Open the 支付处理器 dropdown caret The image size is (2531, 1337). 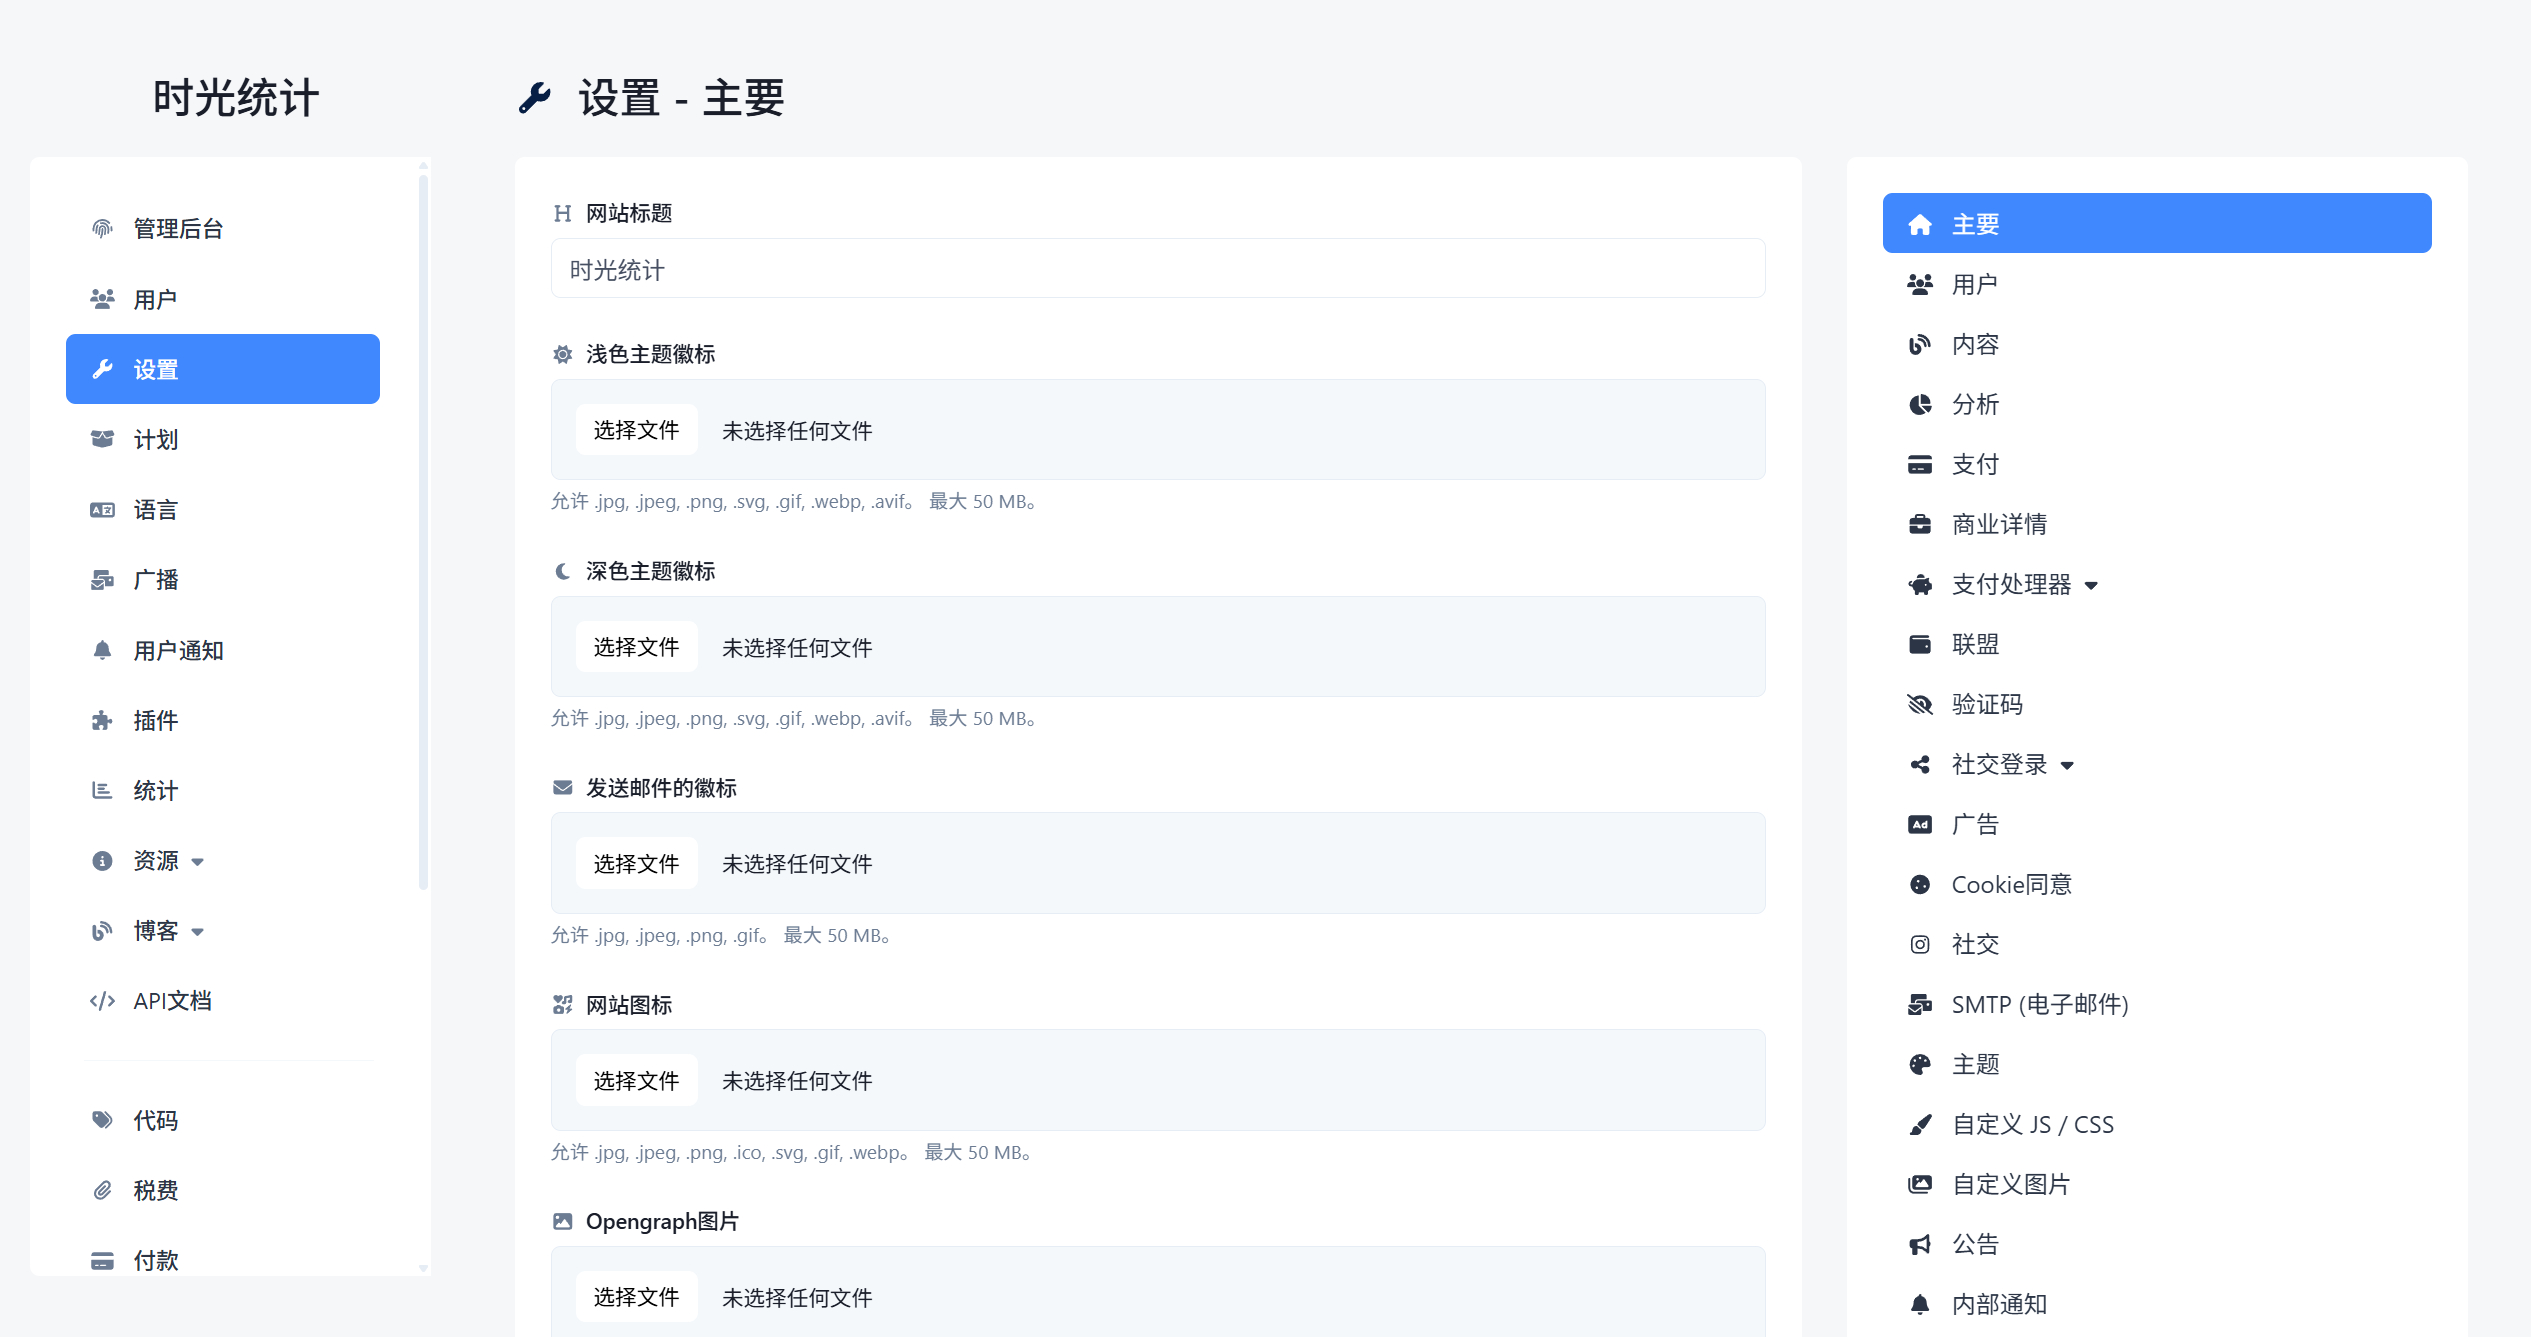pyautogui.click(x=2091, y=586)
